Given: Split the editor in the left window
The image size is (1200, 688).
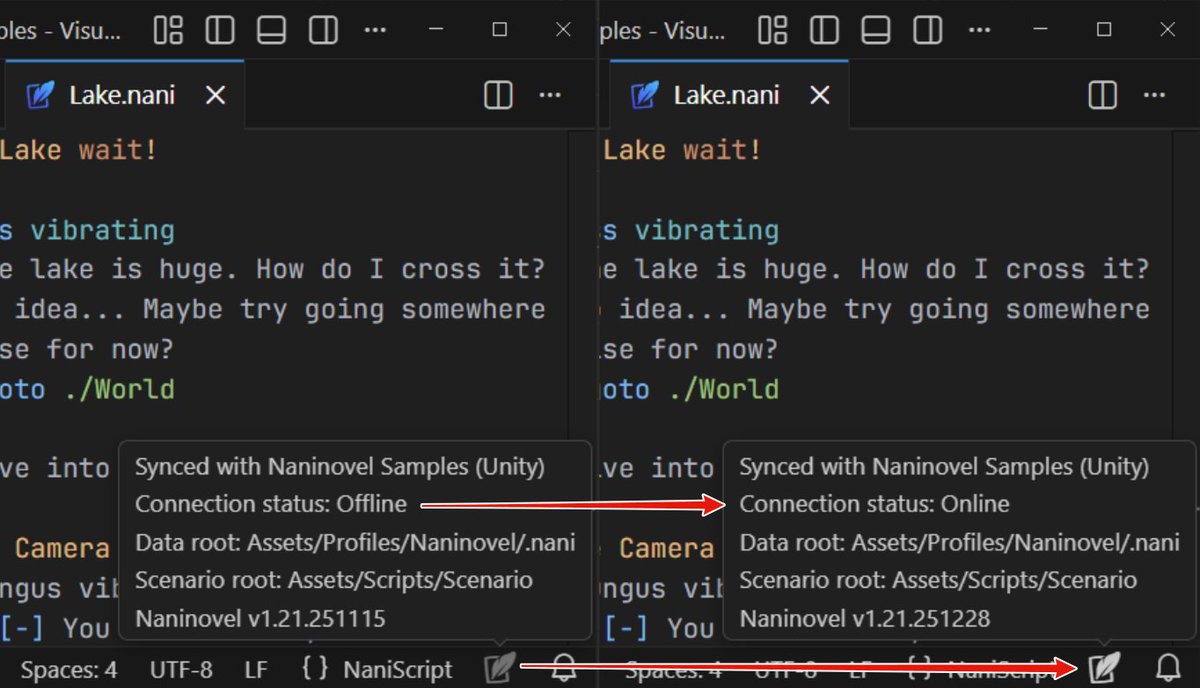Looking at the screenshot, I should coord(498,95).
